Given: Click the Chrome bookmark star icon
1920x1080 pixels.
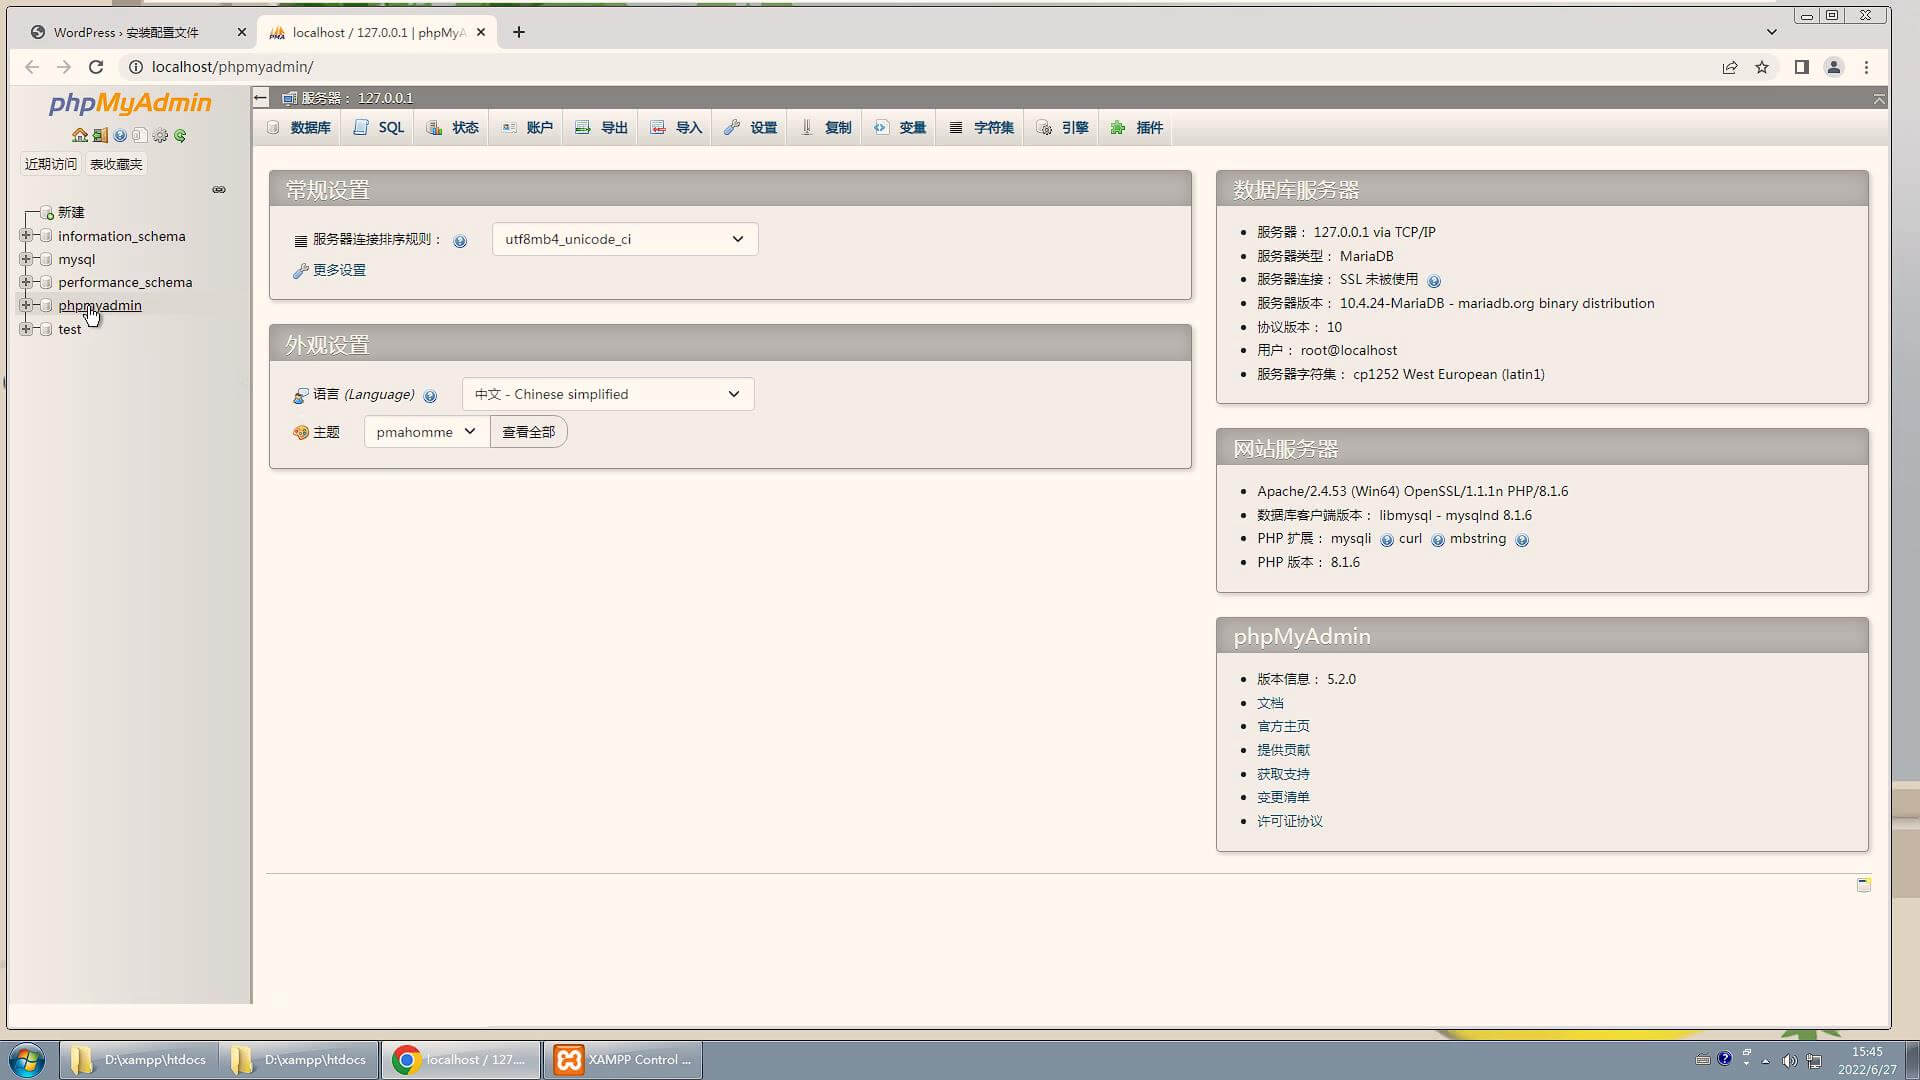Looking at the screenshot, I should pos(1762,67).
